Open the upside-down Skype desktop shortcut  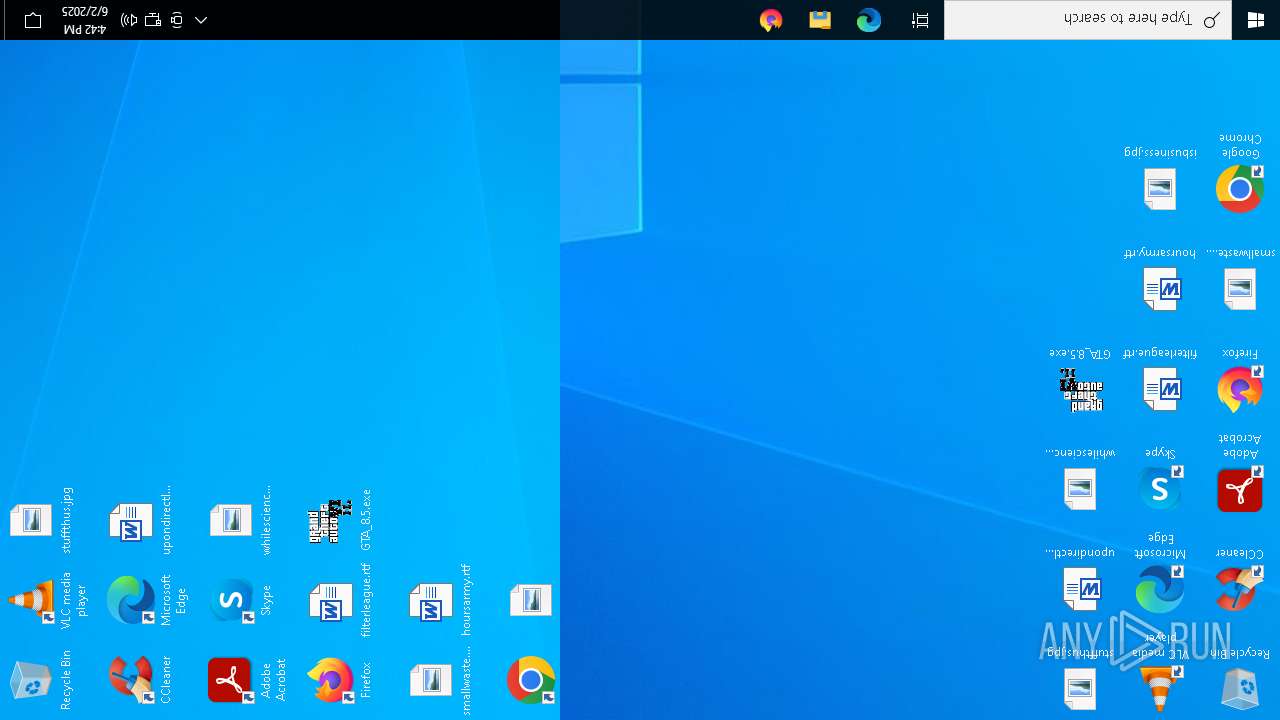coord(1160,489)
